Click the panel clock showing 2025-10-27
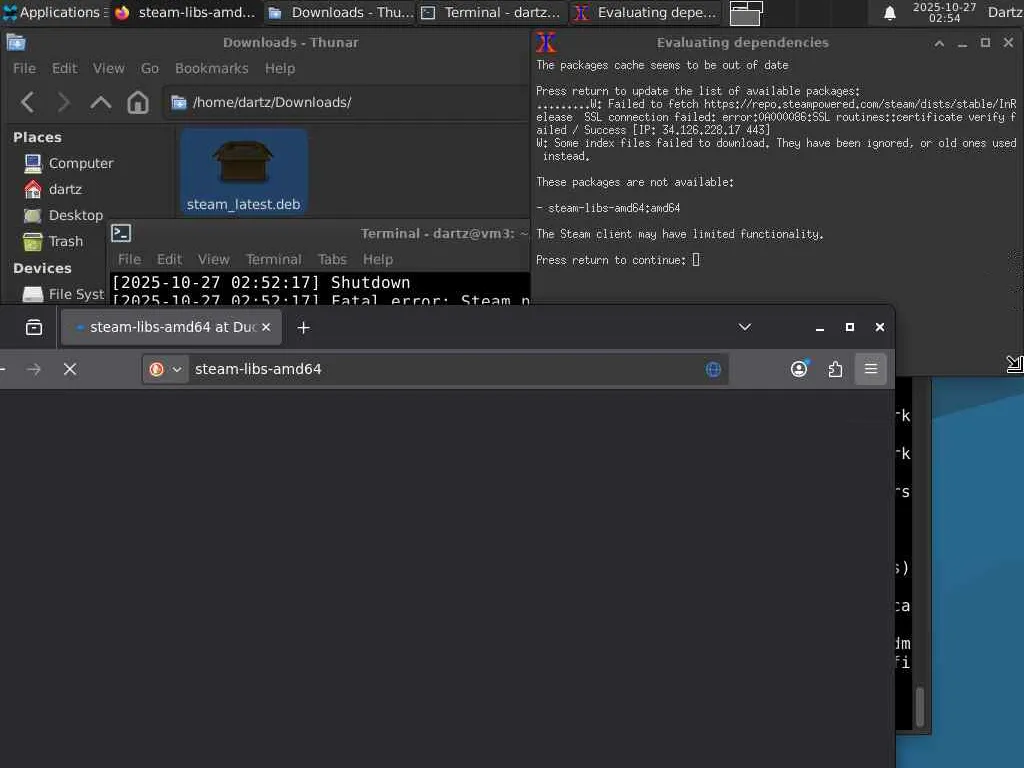Screen dimensions: 1024x768 [x=944, y=12]
